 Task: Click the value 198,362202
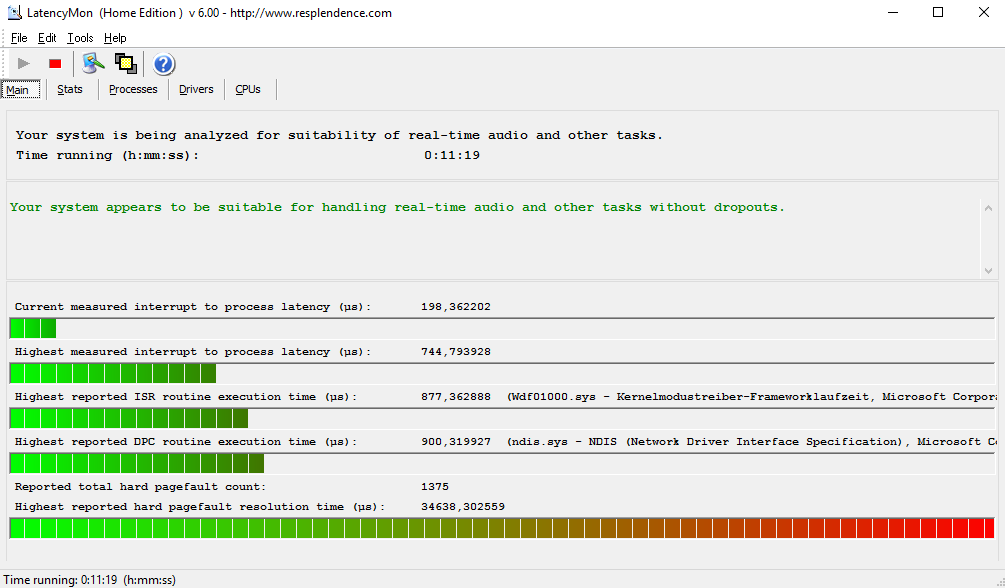[456, 307]
